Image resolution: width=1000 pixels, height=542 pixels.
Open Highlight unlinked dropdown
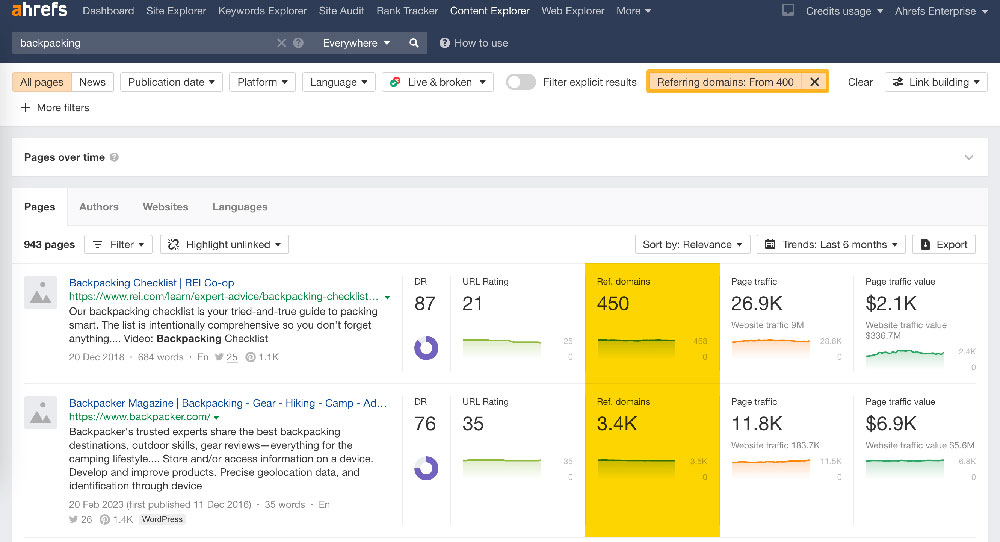coord(224,244)
